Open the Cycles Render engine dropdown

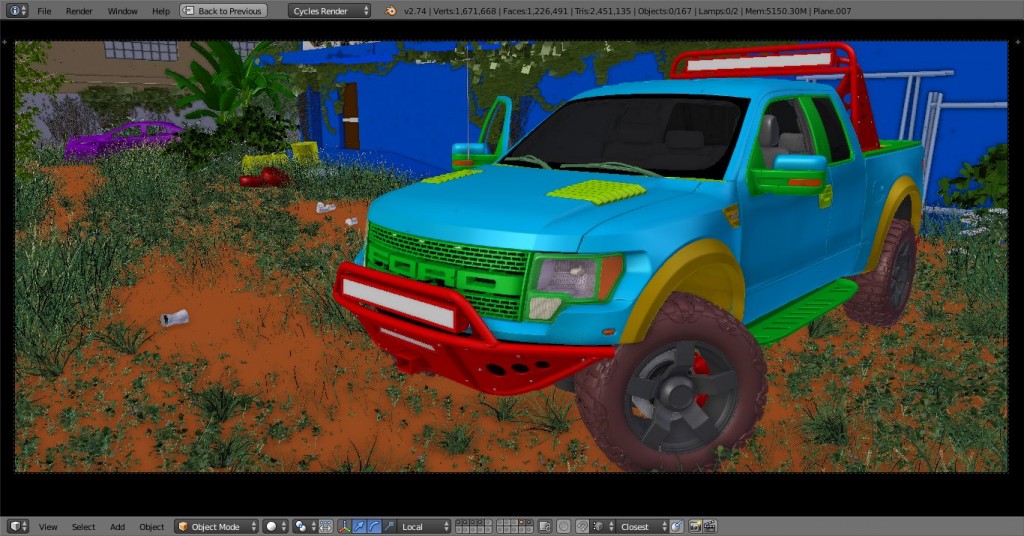coord(329,10)
